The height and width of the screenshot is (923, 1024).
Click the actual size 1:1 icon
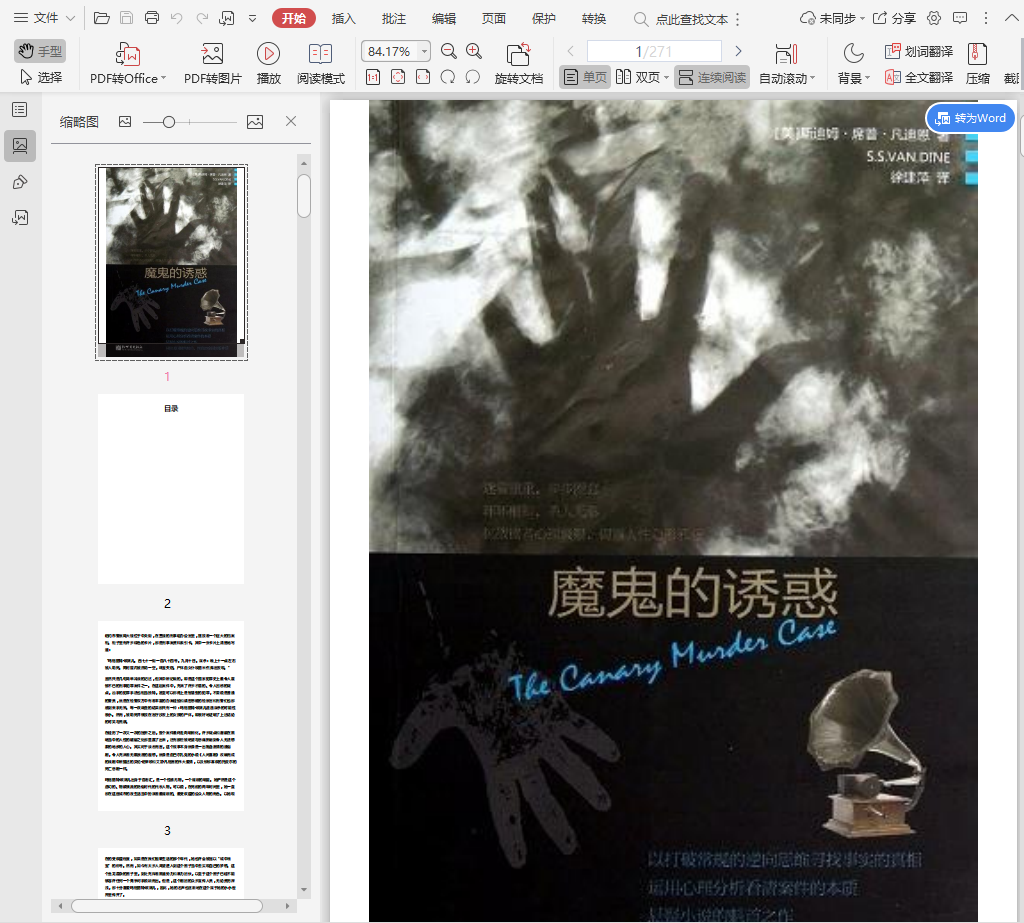tap(373, 77)
